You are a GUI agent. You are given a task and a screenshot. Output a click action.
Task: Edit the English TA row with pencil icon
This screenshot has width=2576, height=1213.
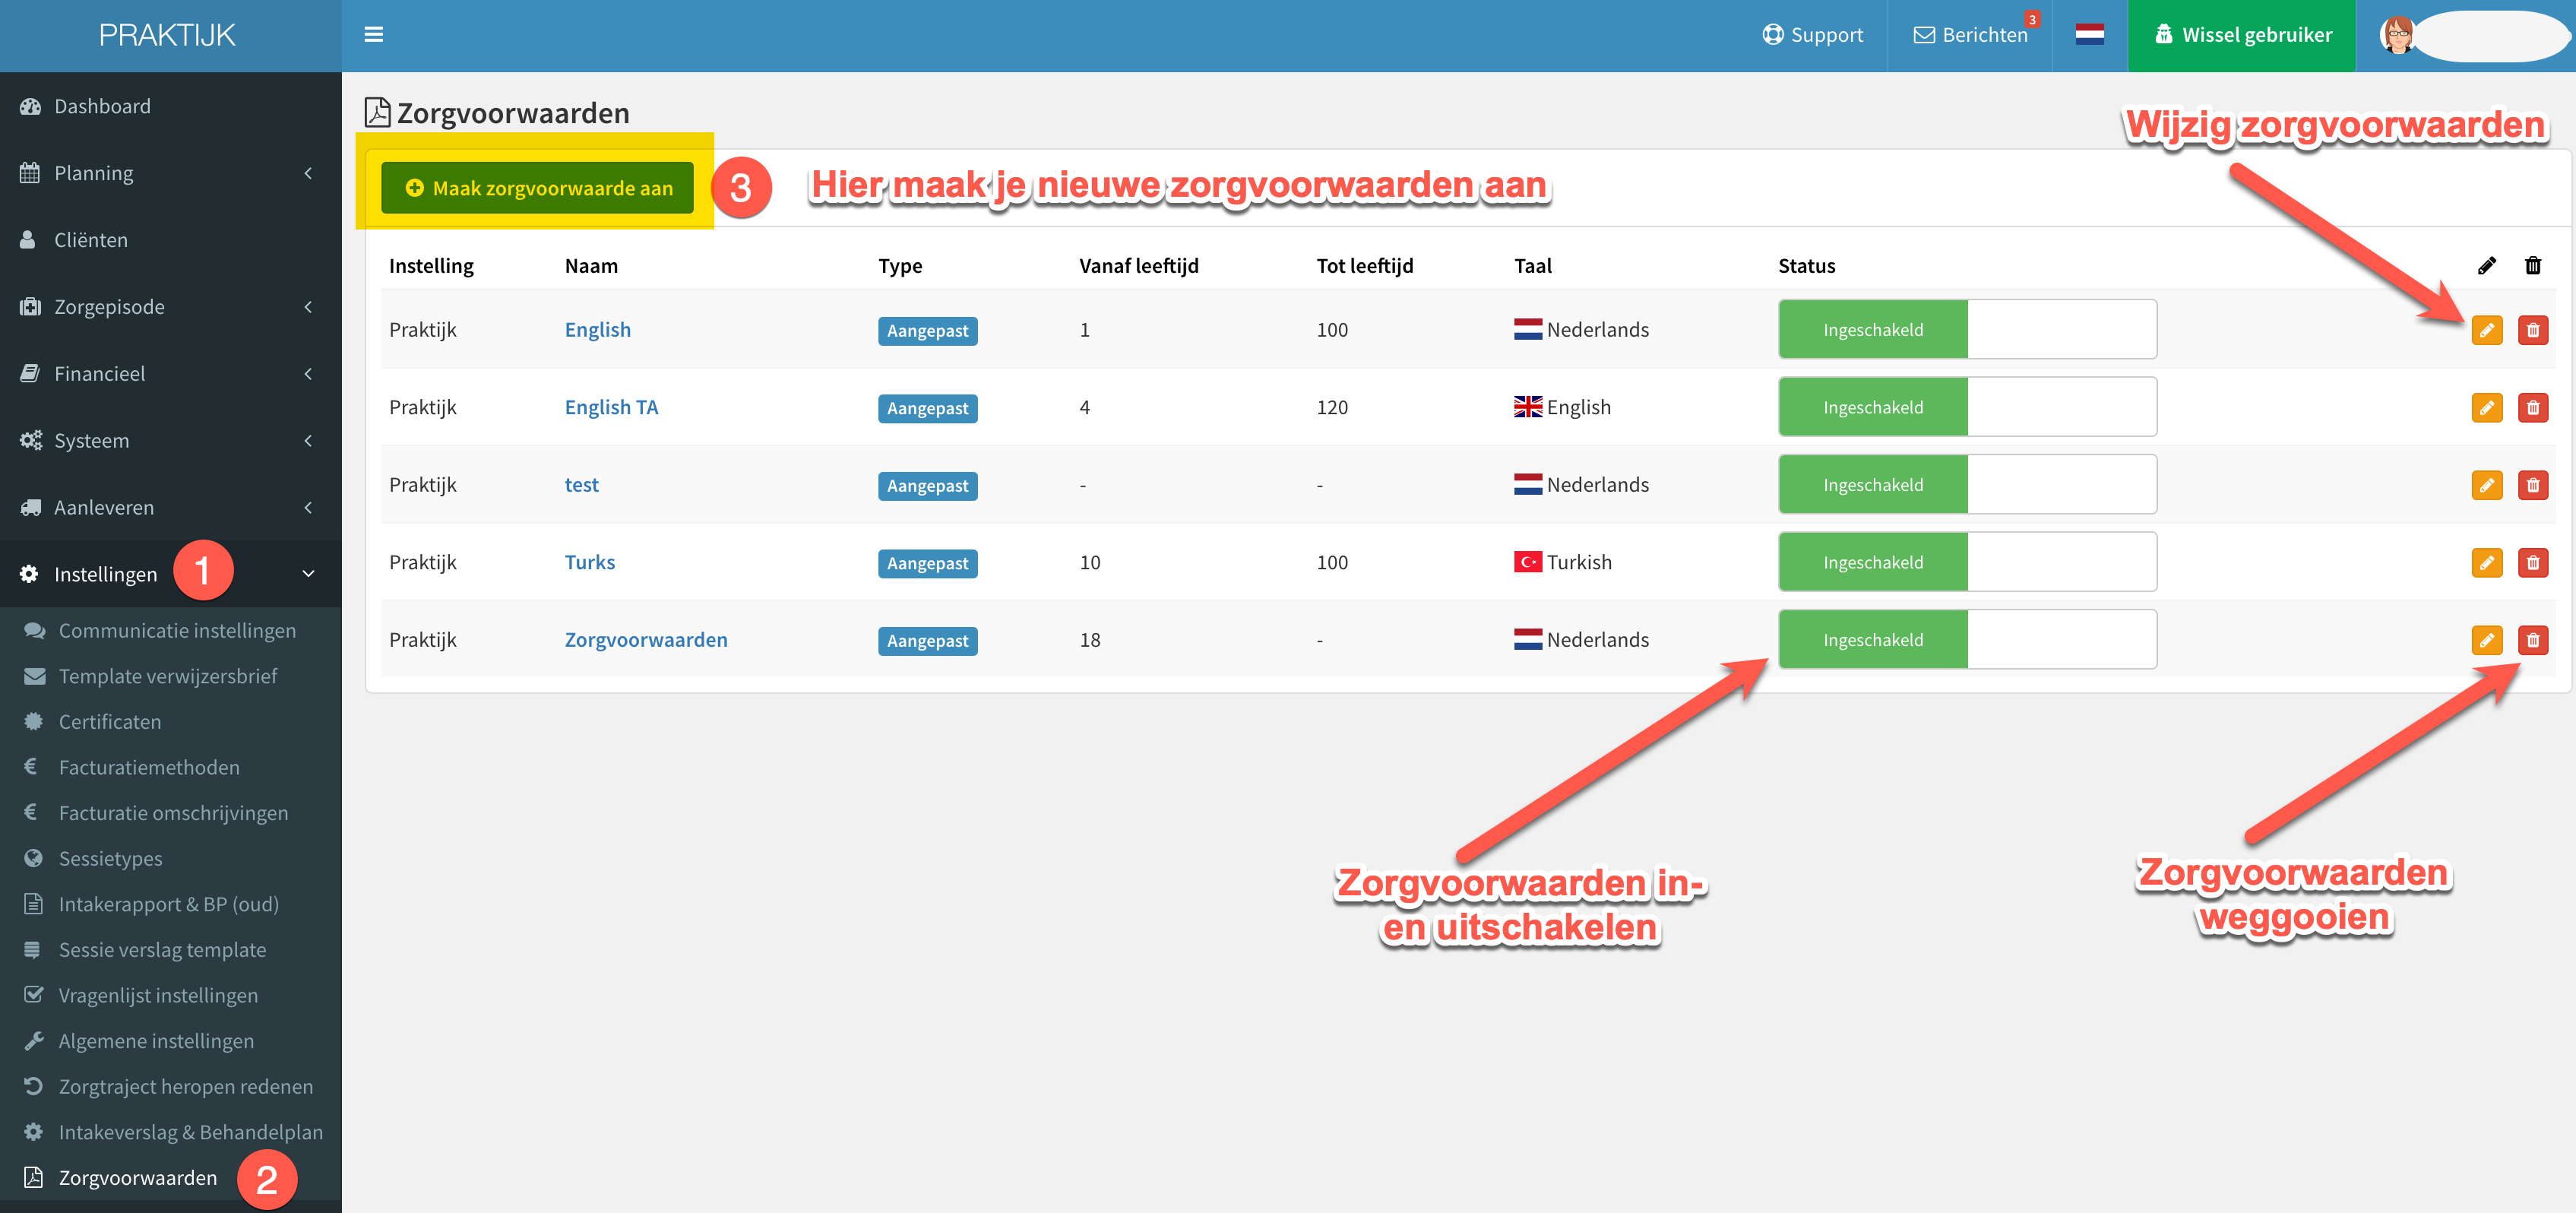[x=2486, y=407]
